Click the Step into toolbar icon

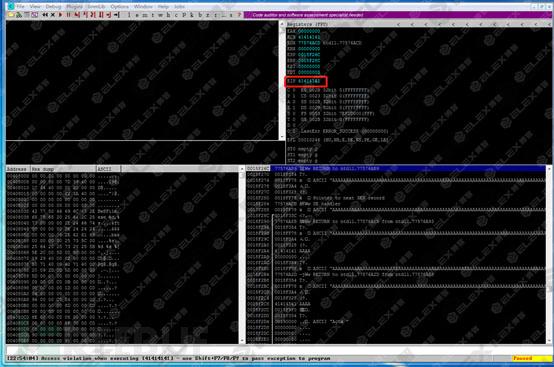[x=77, y=15]
